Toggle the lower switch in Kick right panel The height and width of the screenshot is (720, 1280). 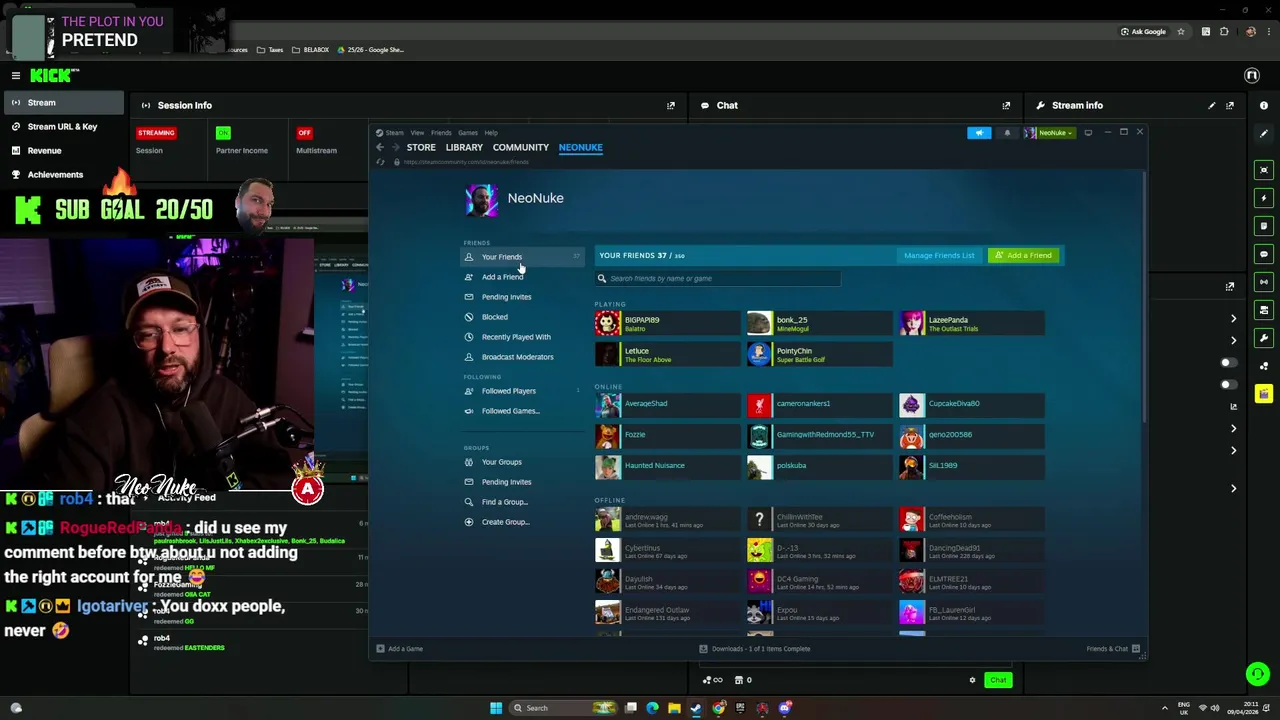(1228, 384)
